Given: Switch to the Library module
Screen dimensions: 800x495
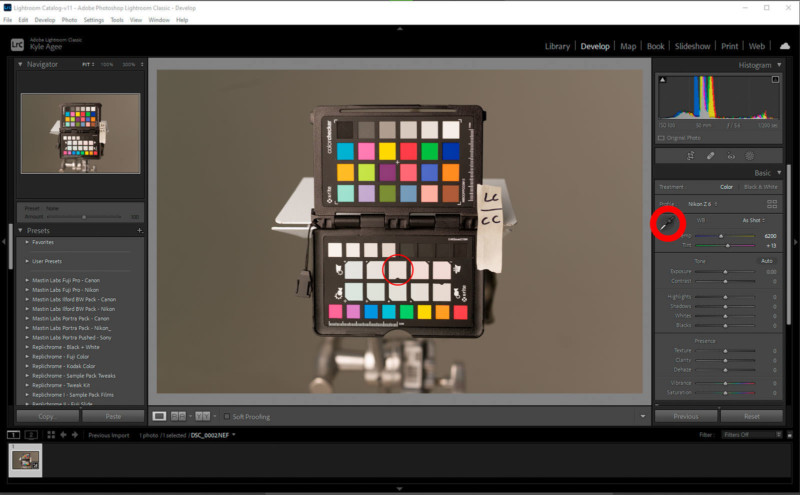Looking at the screenshot, I should tap(557, 46).
